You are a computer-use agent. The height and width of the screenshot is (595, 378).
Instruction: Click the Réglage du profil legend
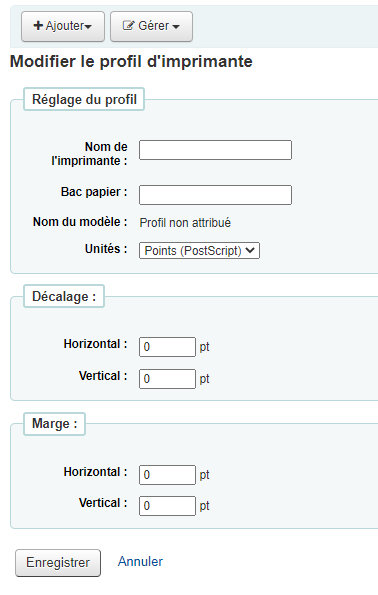[84, 99]
